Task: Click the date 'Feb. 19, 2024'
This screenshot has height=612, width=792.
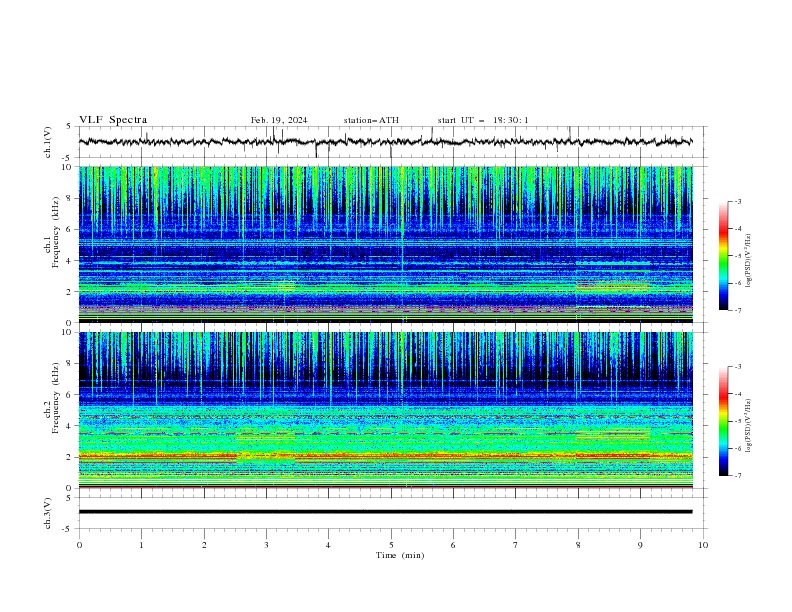Action: coord(279,120)
